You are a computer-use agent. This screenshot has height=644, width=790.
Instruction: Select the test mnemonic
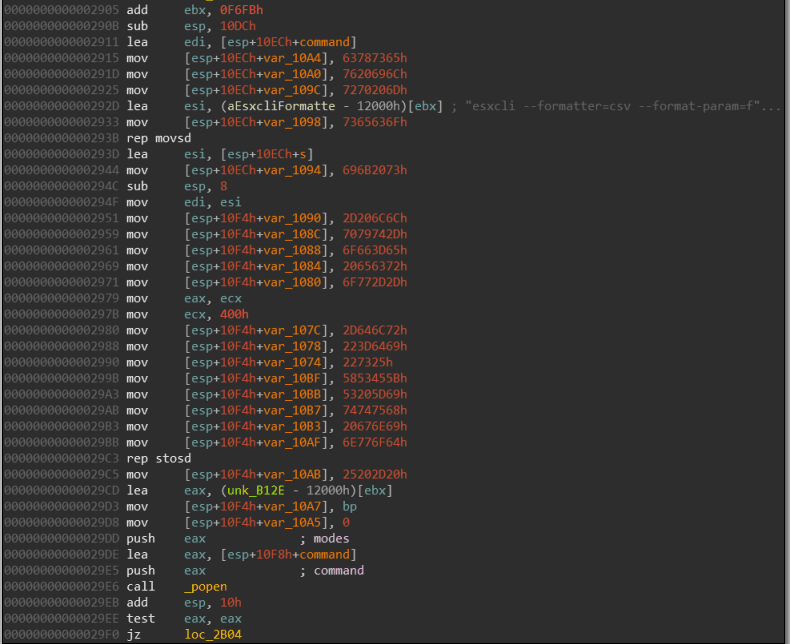pyautogui.click(x=141, y=618)
